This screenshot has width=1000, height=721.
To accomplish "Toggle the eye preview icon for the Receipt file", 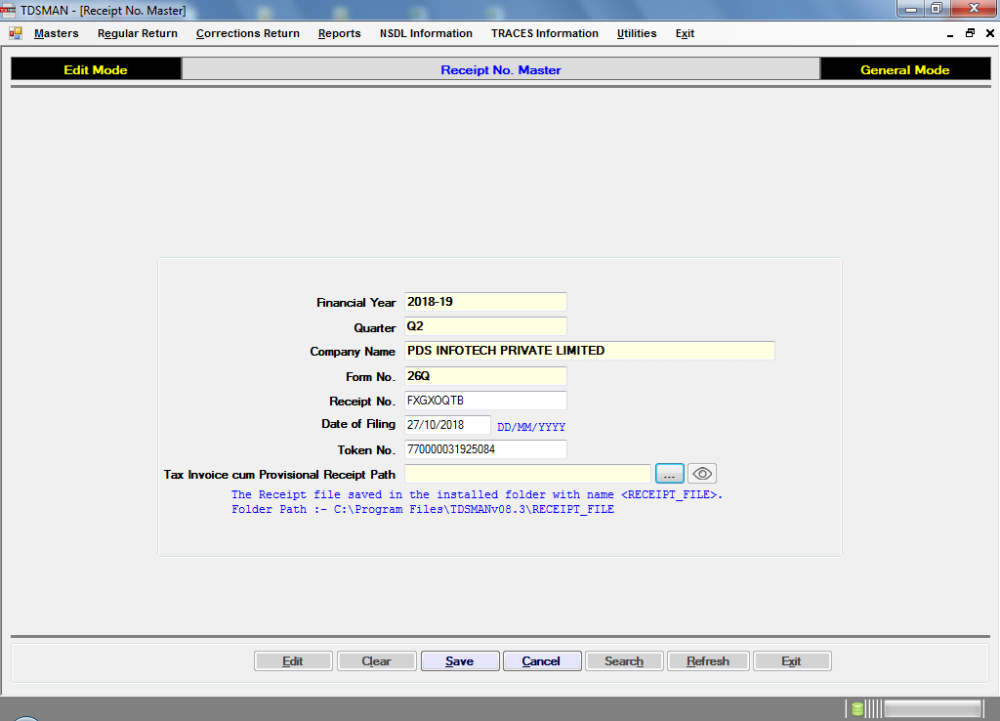I will [701, 473].
